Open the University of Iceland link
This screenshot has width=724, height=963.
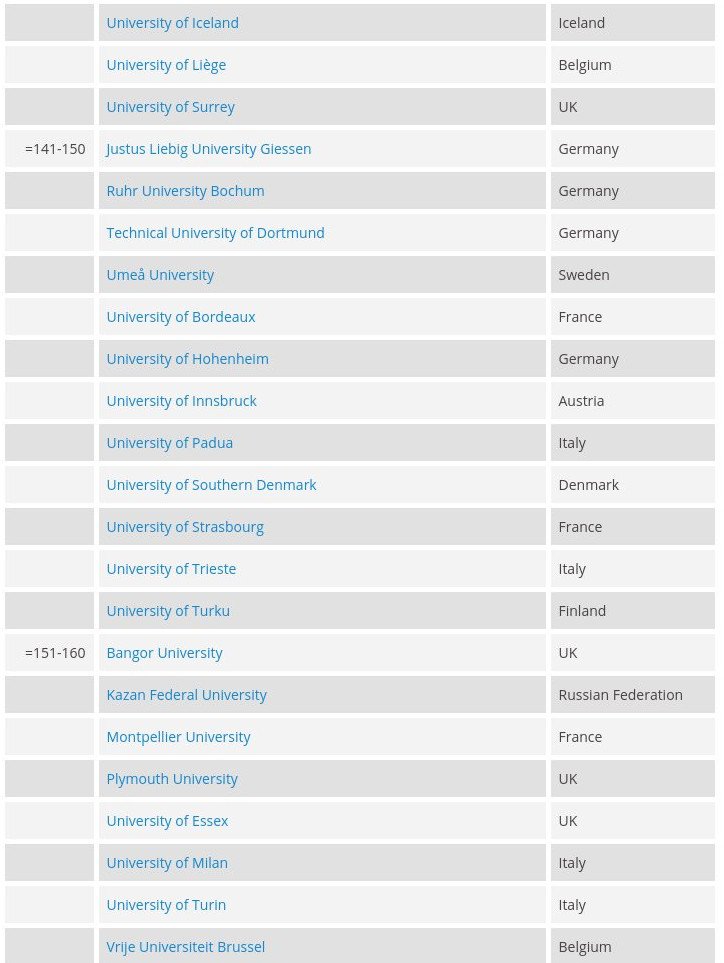(172, 23)
